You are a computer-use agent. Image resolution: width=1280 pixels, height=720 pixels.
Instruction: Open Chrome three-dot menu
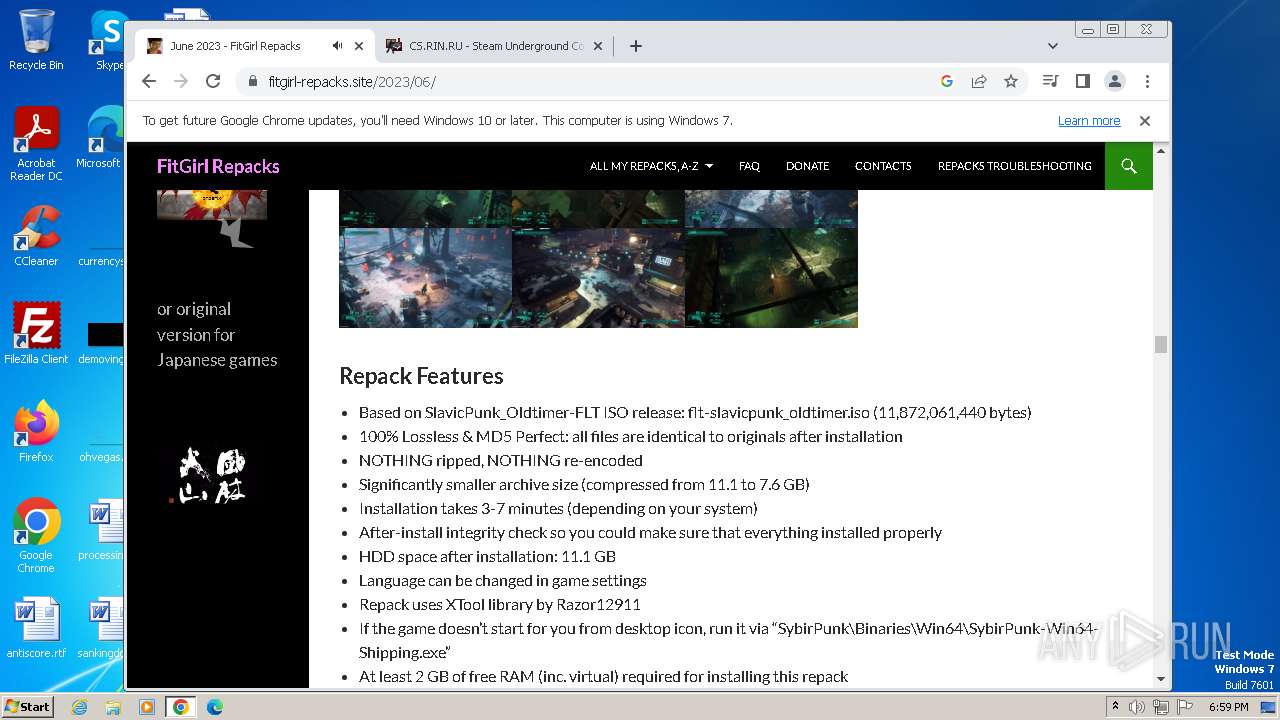1147,81
